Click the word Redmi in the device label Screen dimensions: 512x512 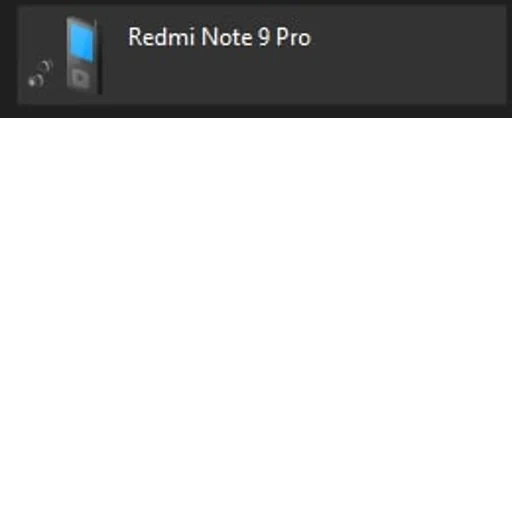[x=161, y=37]
